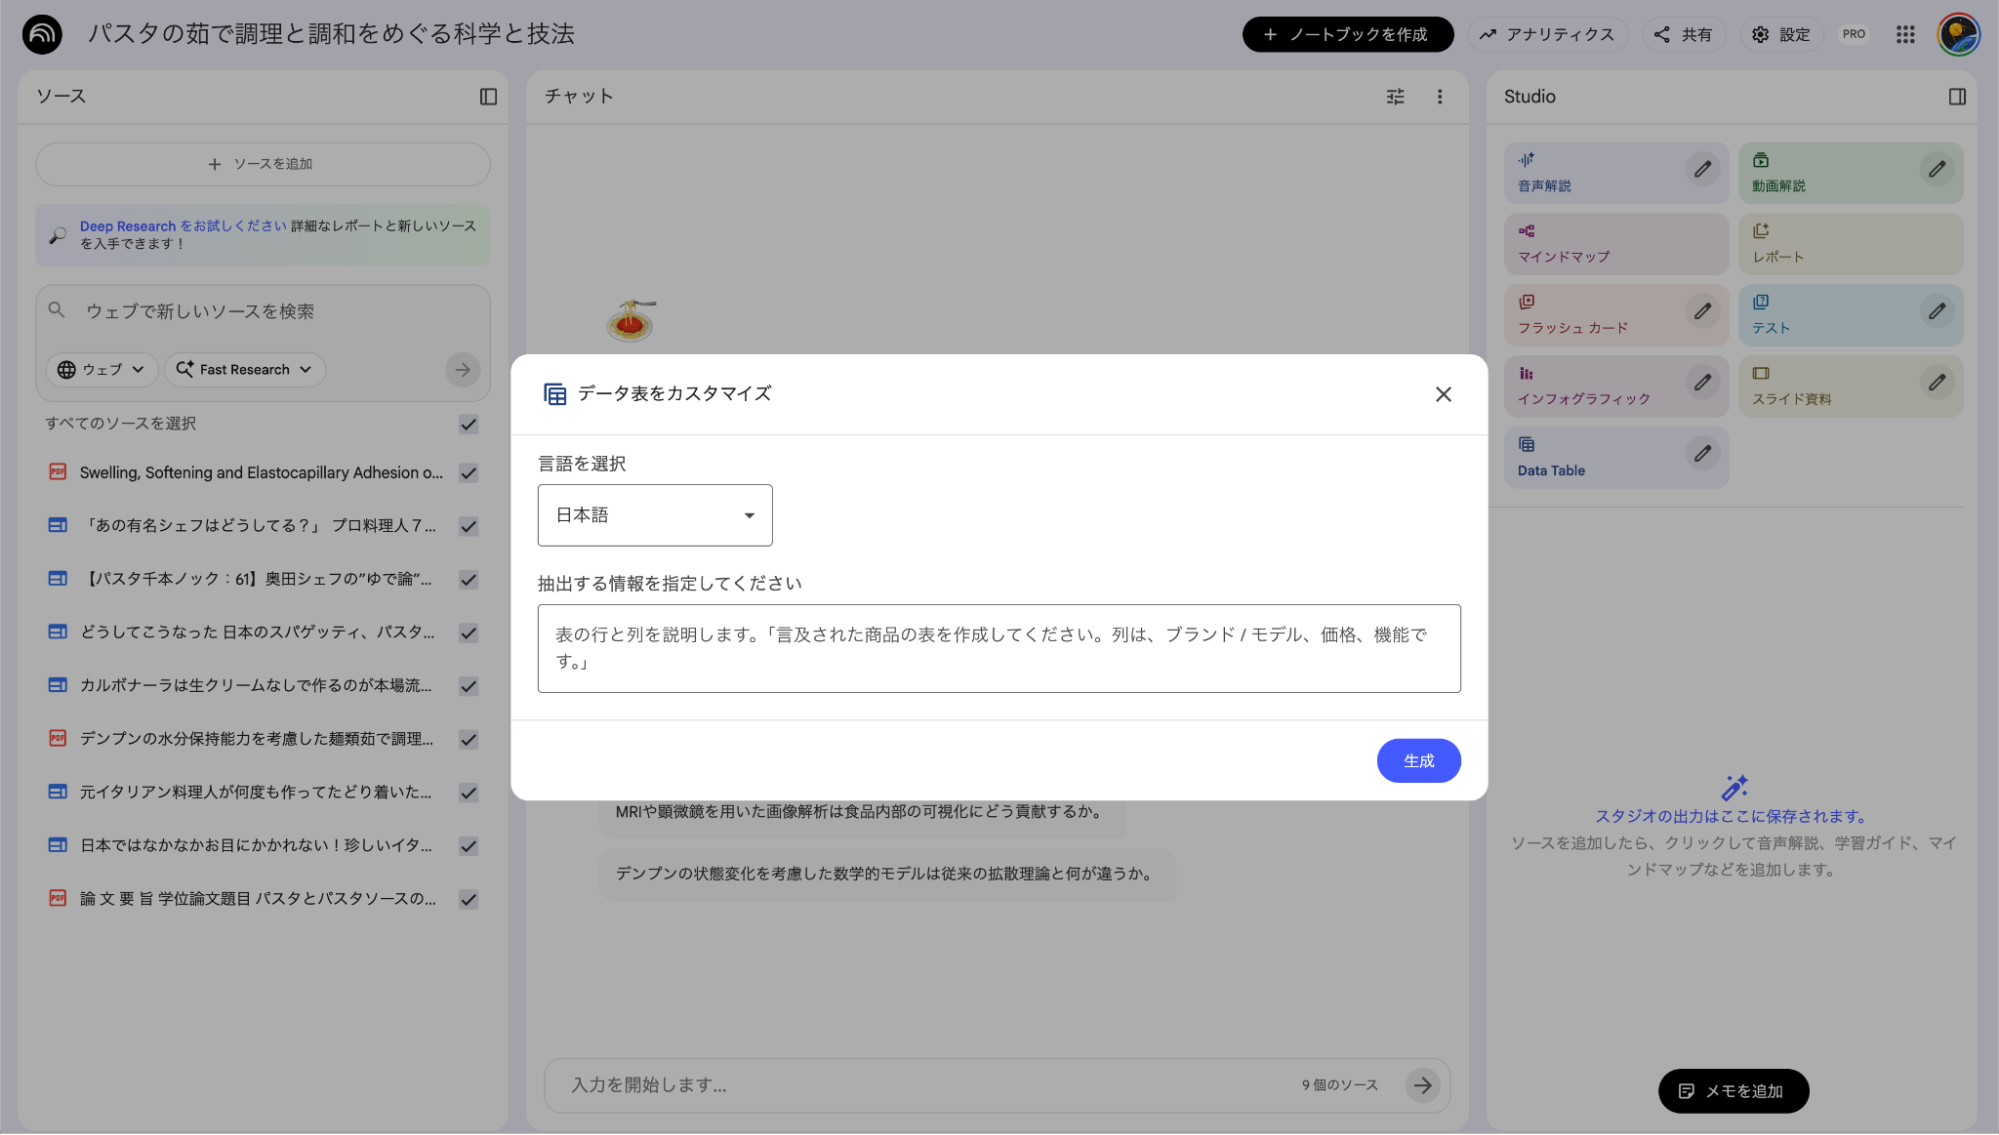
Task: Click the 抽出する情報 text field
Action: (x=998, y=648)
